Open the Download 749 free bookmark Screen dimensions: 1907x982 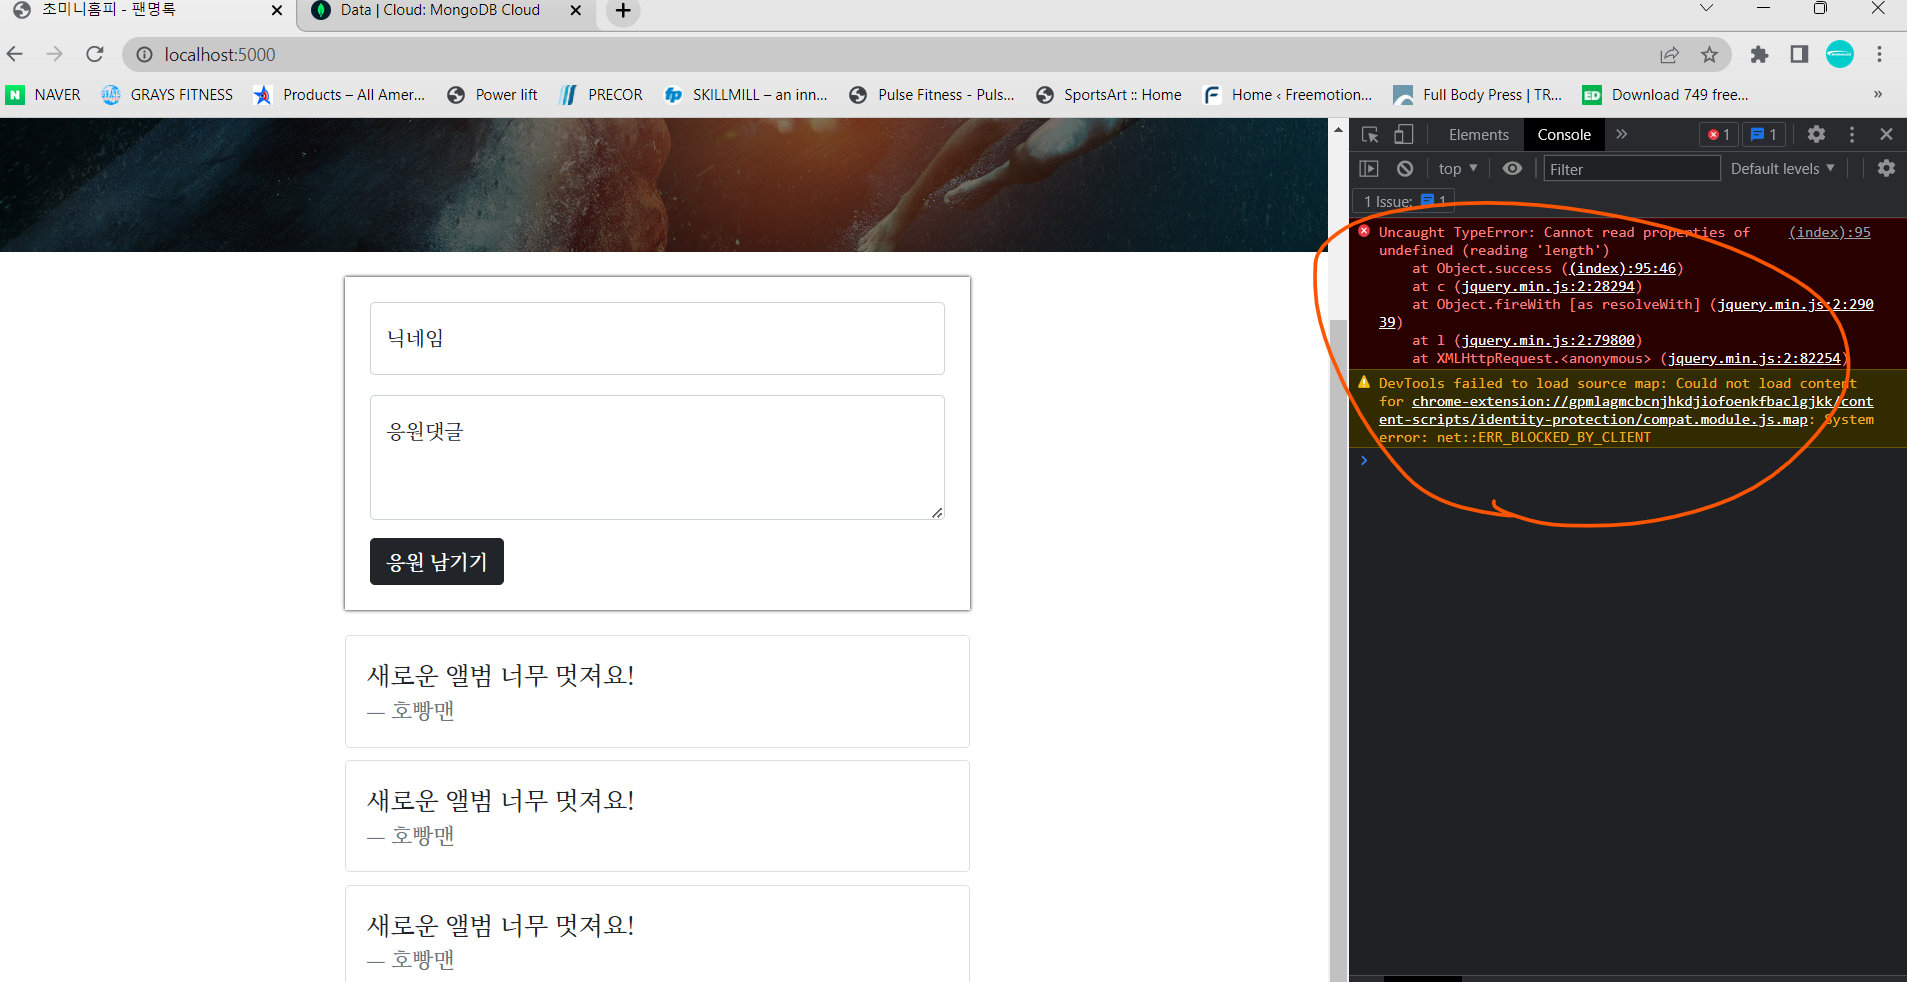coord(1666,95)
